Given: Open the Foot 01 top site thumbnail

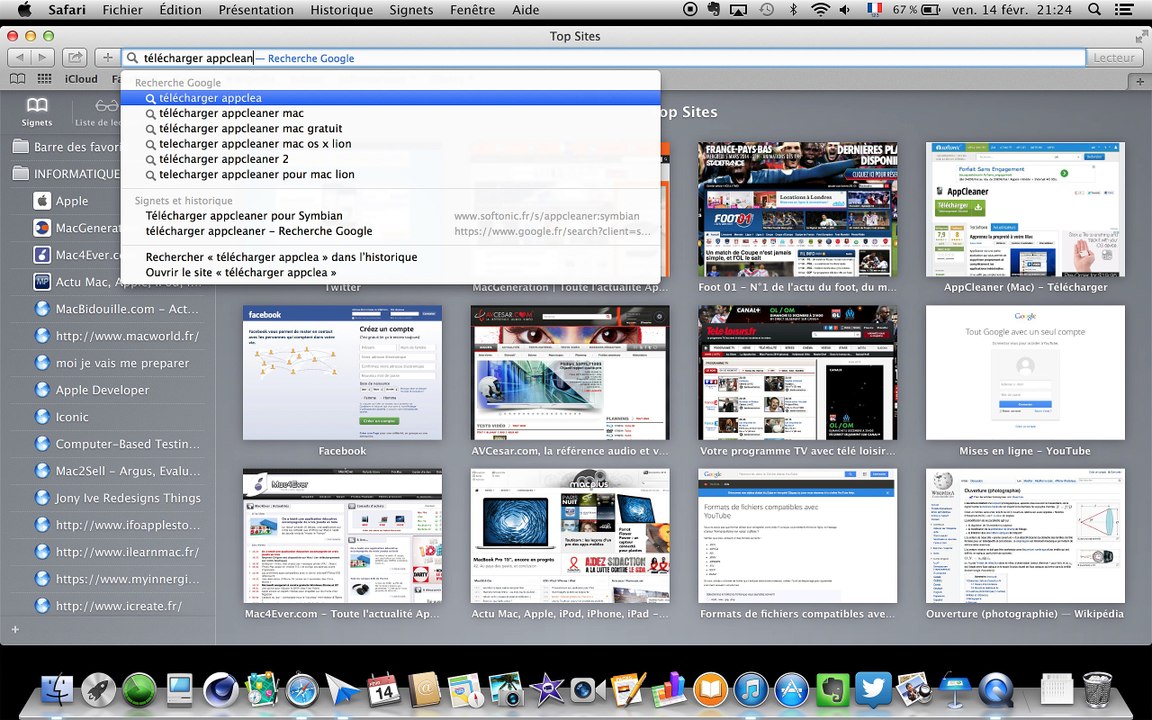Looking at the screenshot, I should (x=798, y=209).
